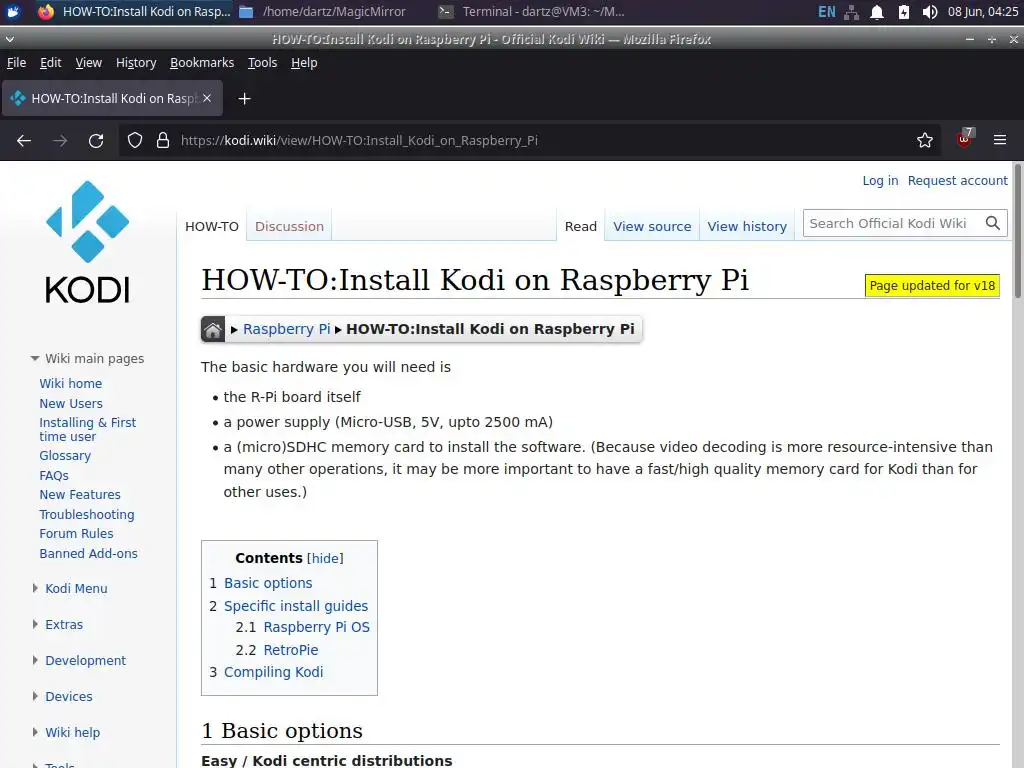Select the HOW-TO page tab
The height and width of the screenshot is (768, 1024).
point(212,226)
